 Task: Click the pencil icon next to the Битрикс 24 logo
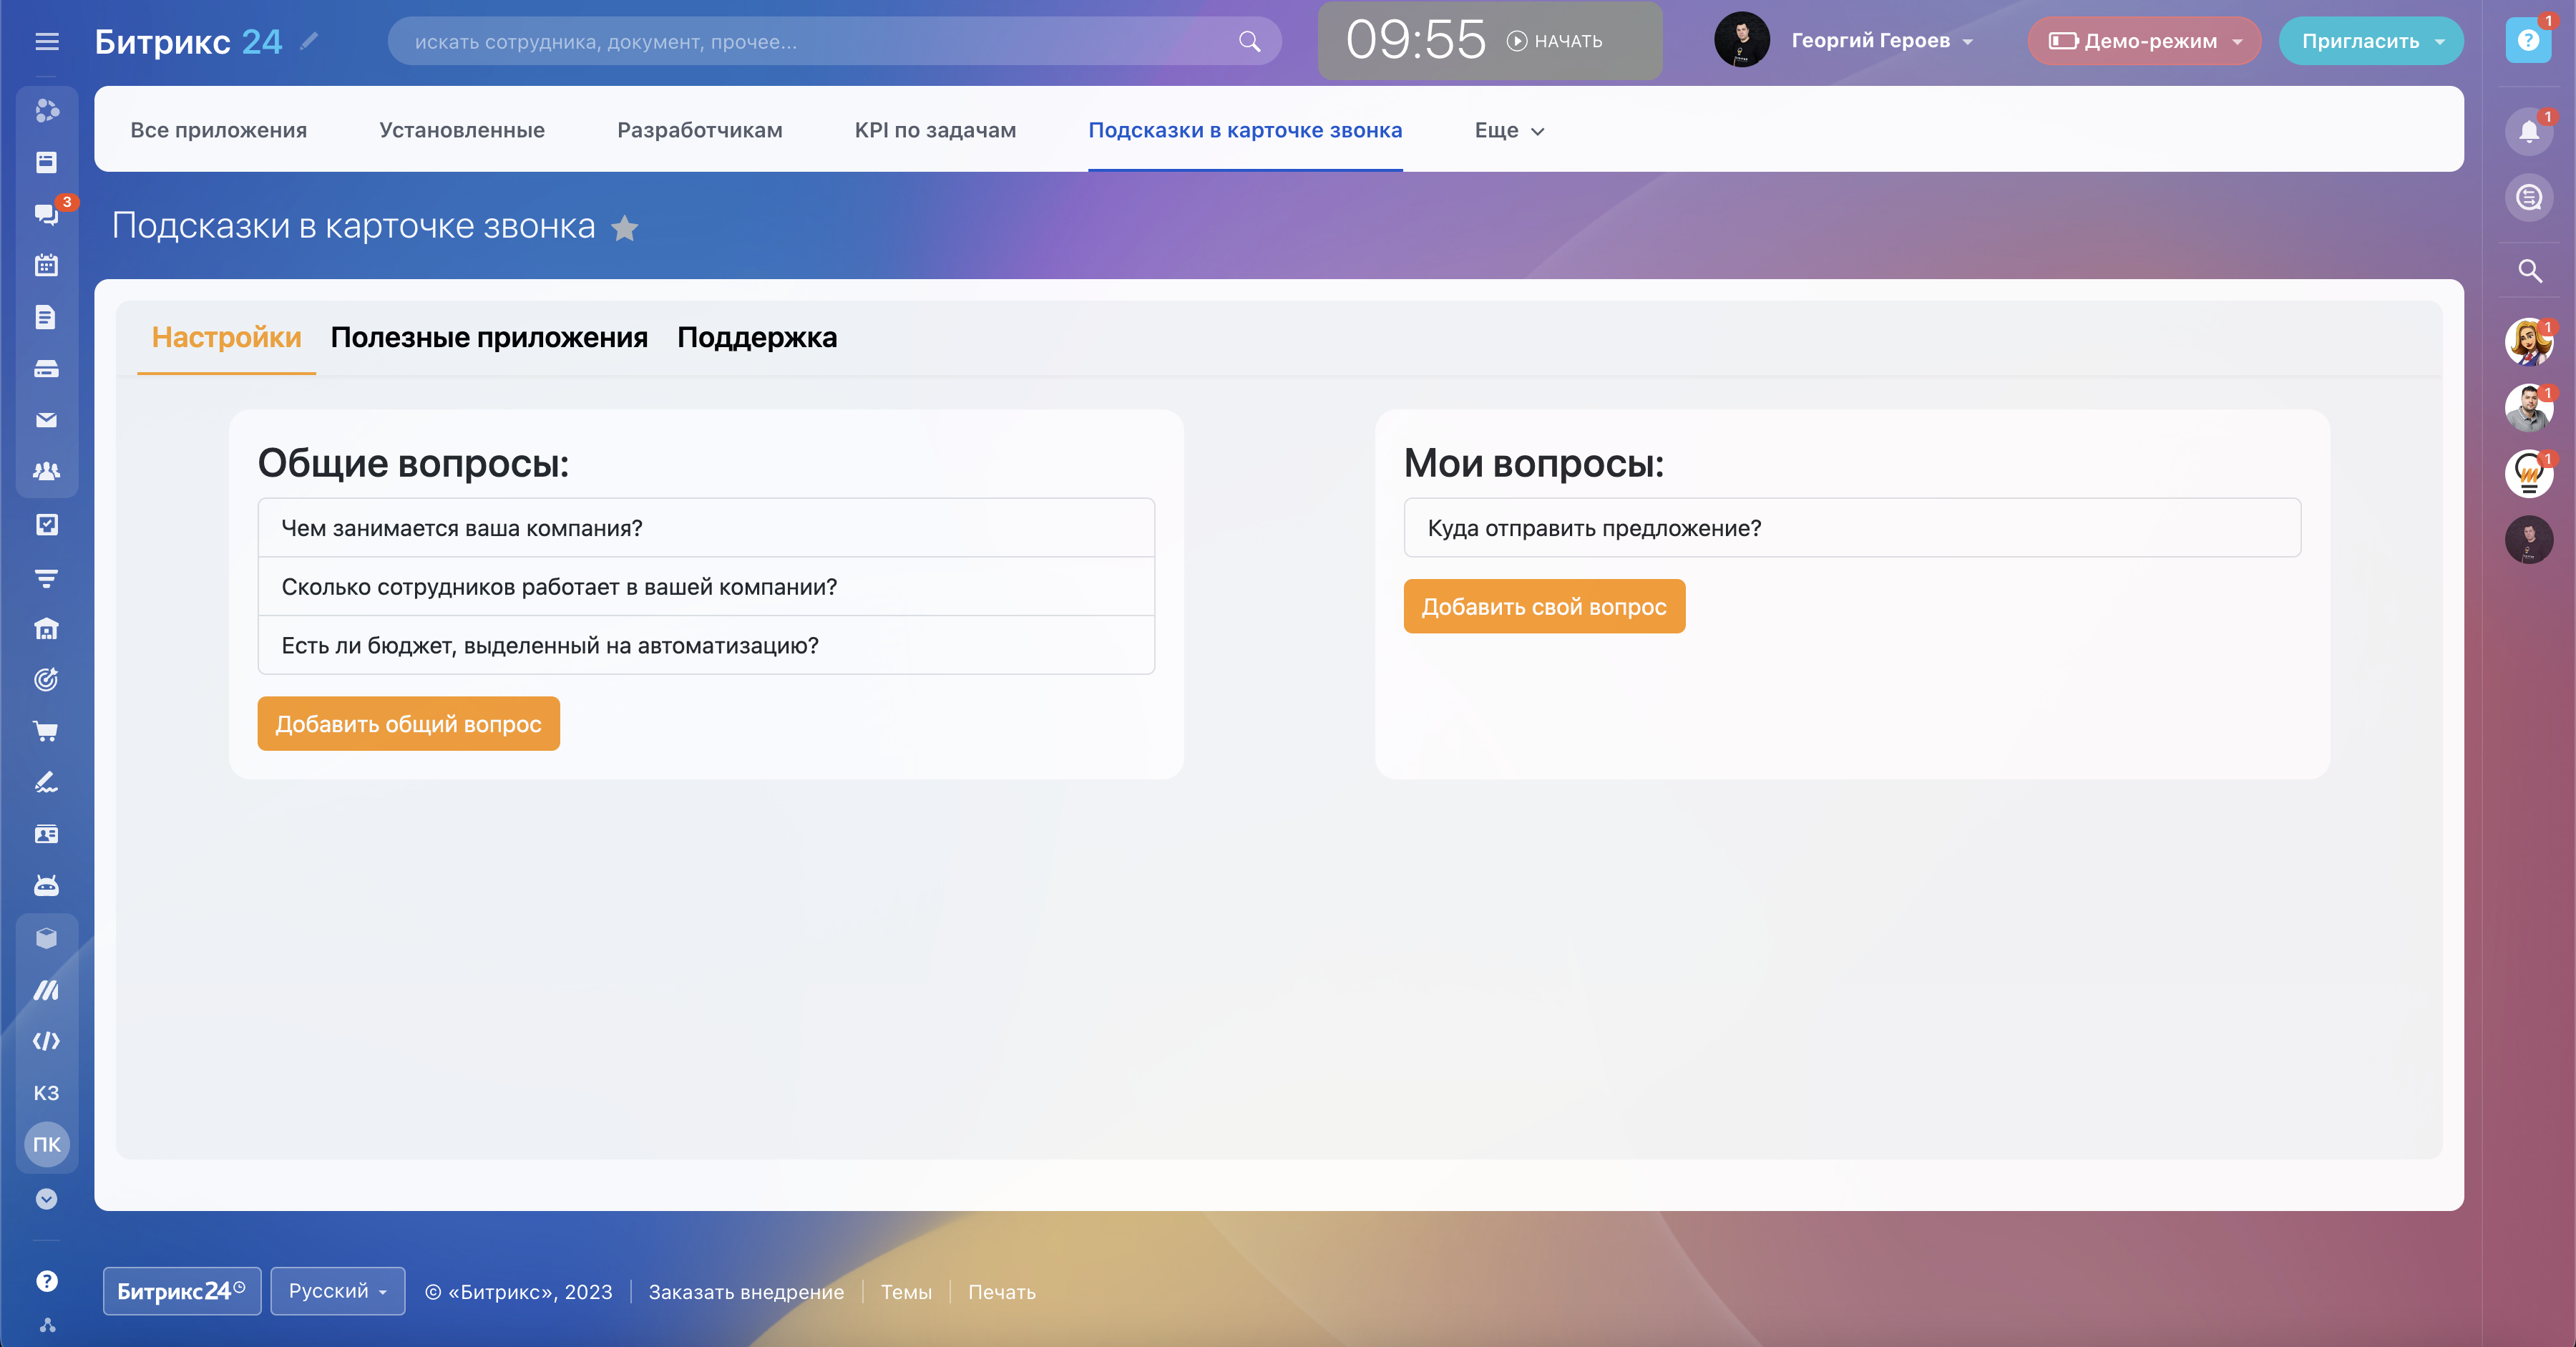[x=309, y=41]
